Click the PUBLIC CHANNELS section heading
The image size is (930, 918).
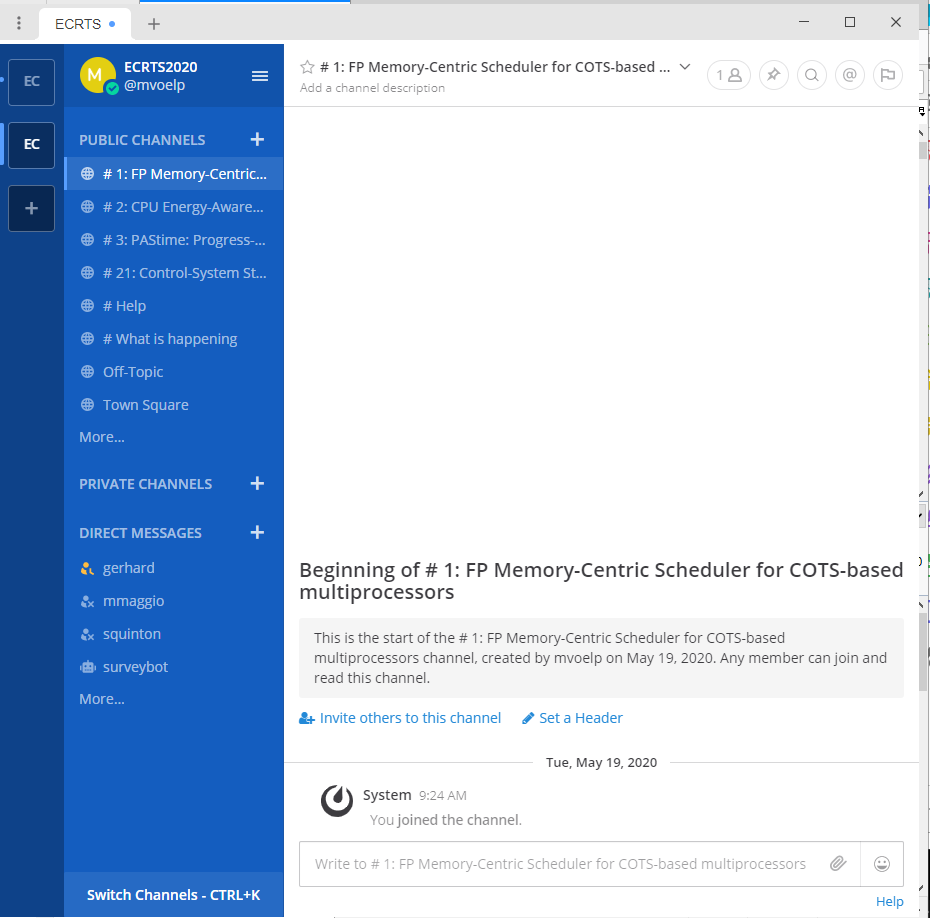click(142, 140)
